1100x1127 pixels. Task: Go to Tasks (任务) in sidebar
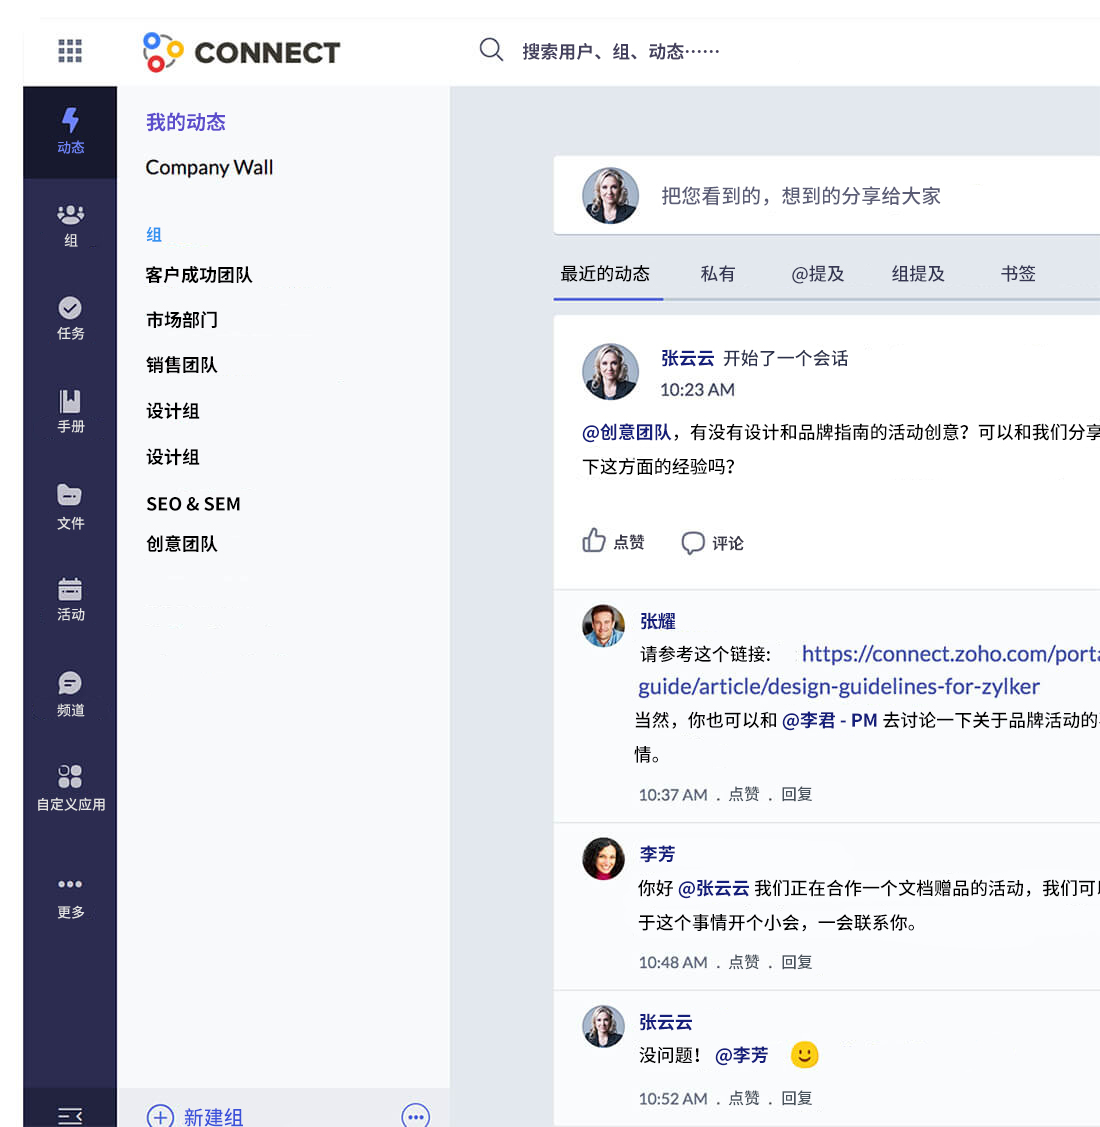70,317
